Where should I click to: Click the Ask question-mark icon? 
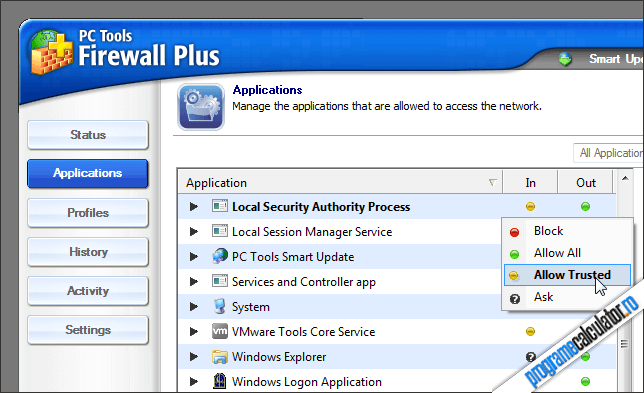point(515,299)
